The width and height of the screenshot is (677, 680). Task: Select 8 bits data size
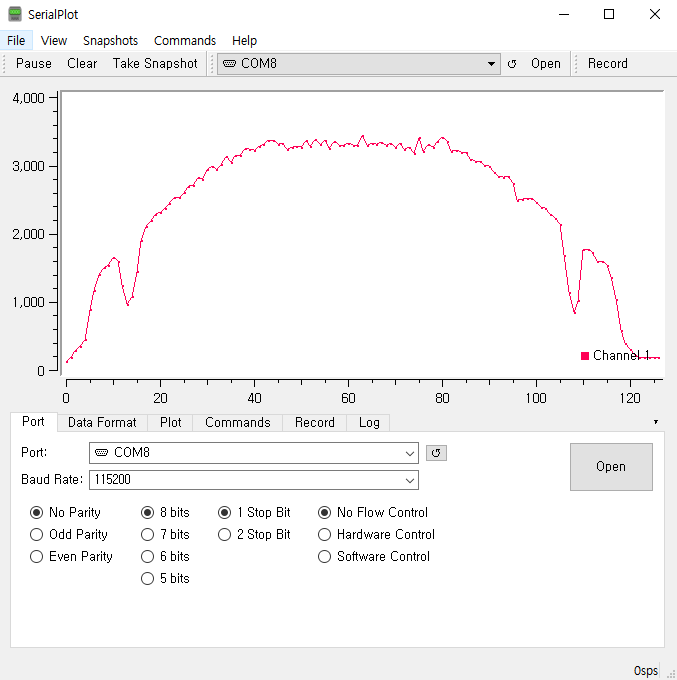click(x=166, y=513)
